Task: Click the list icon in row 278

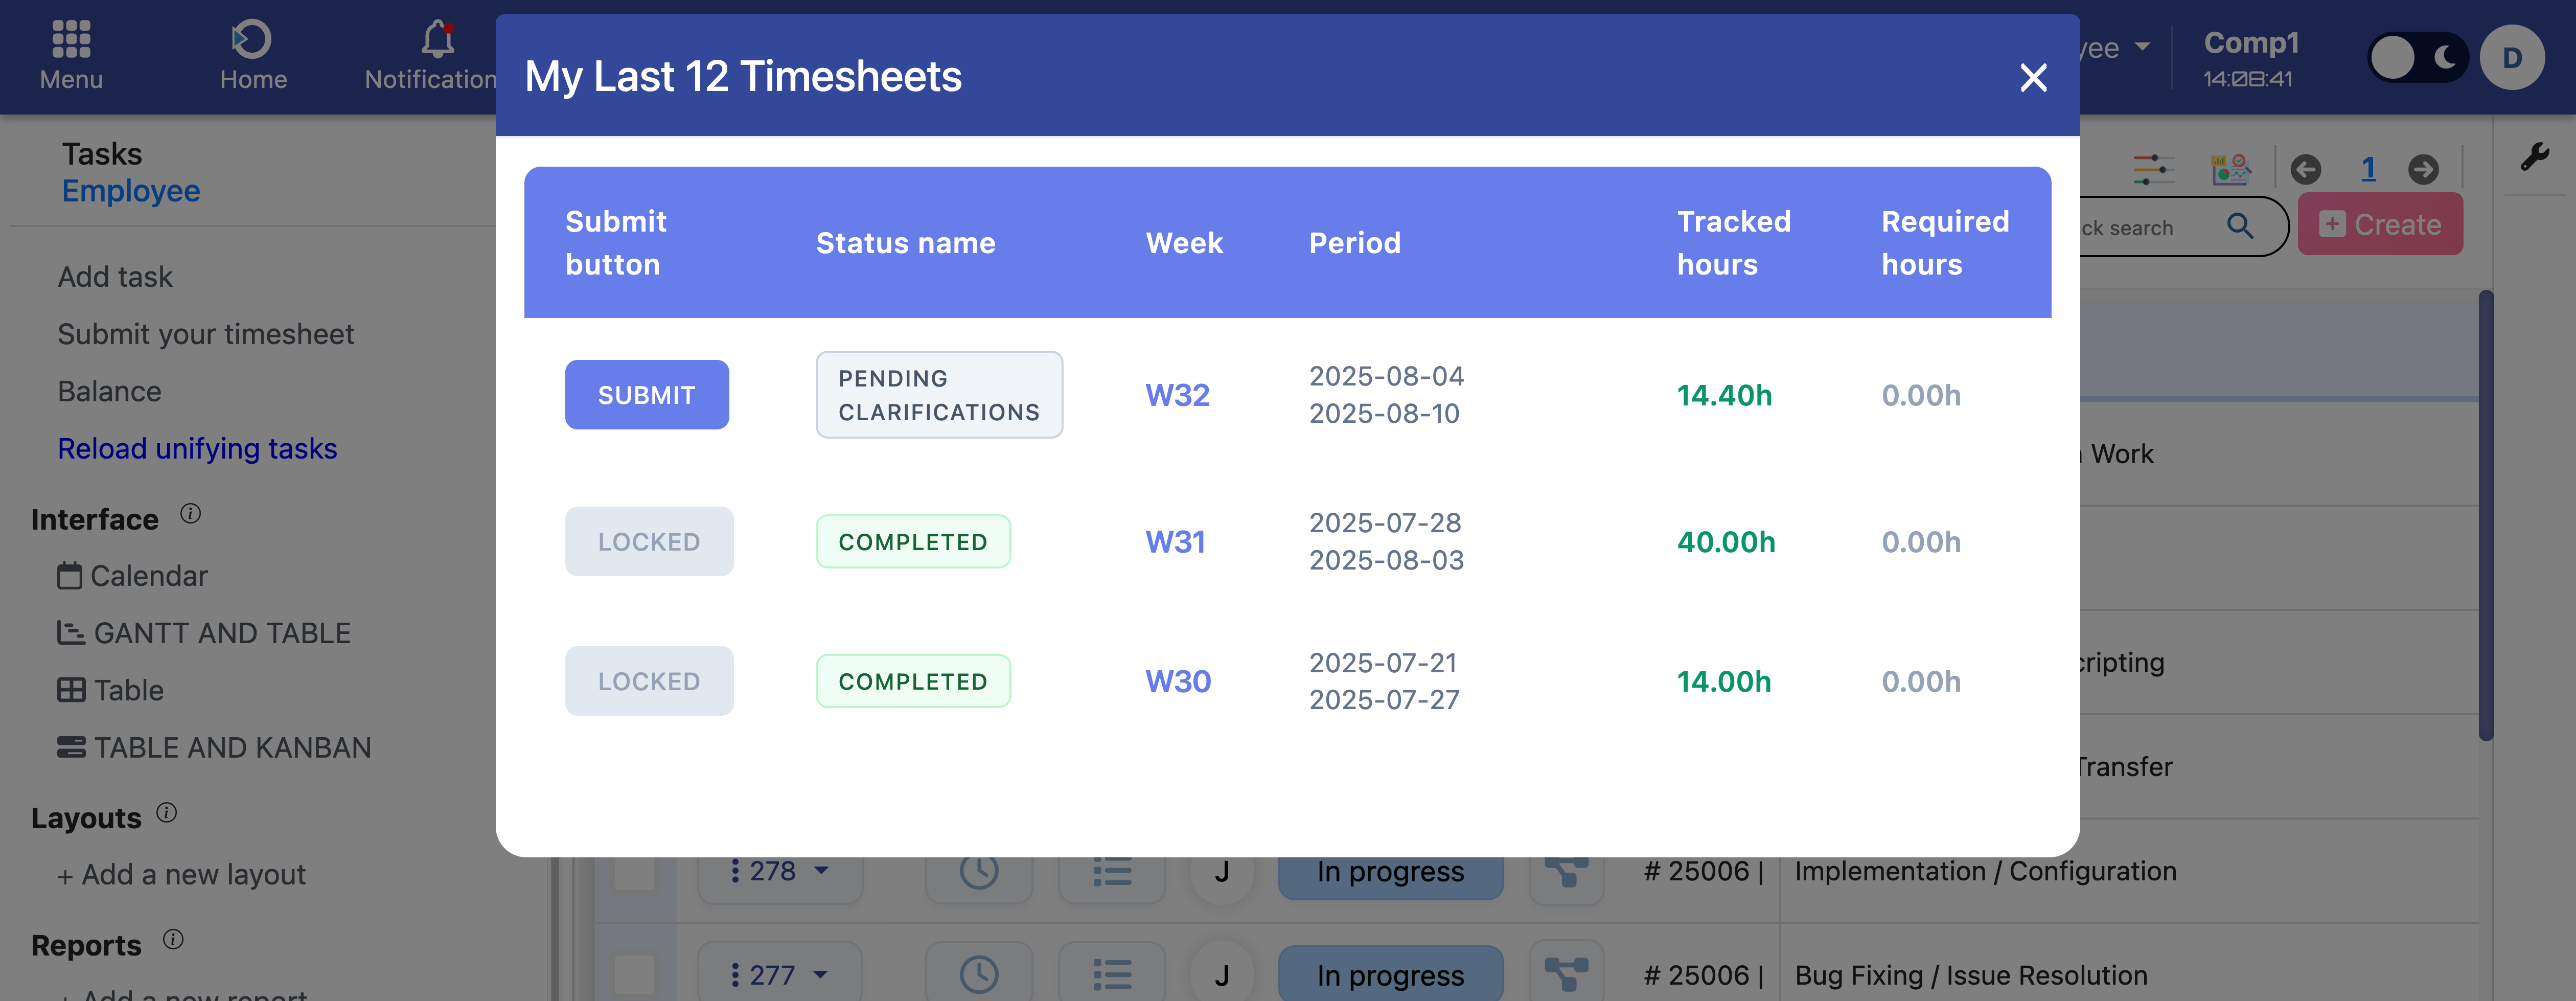Action: (1112, 871)
